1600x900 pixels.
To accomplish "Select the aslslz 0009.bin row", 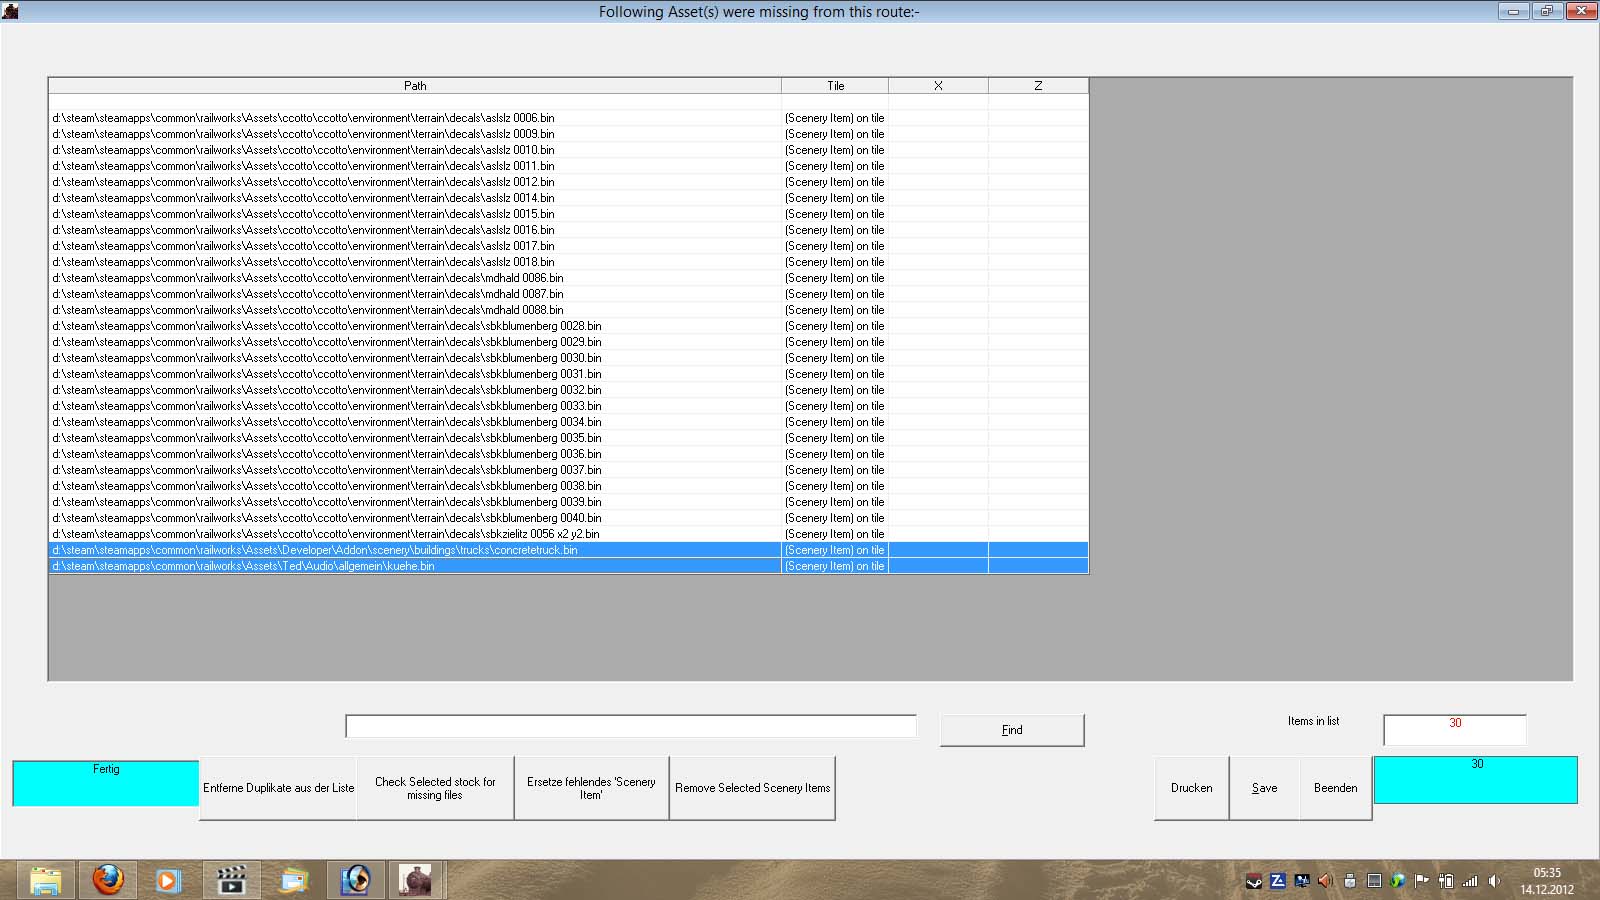I will [568, 134].
